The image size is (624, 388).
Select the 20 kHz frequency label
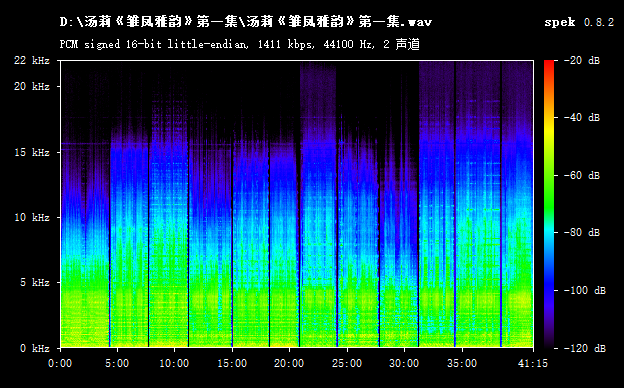click(32, 86)
